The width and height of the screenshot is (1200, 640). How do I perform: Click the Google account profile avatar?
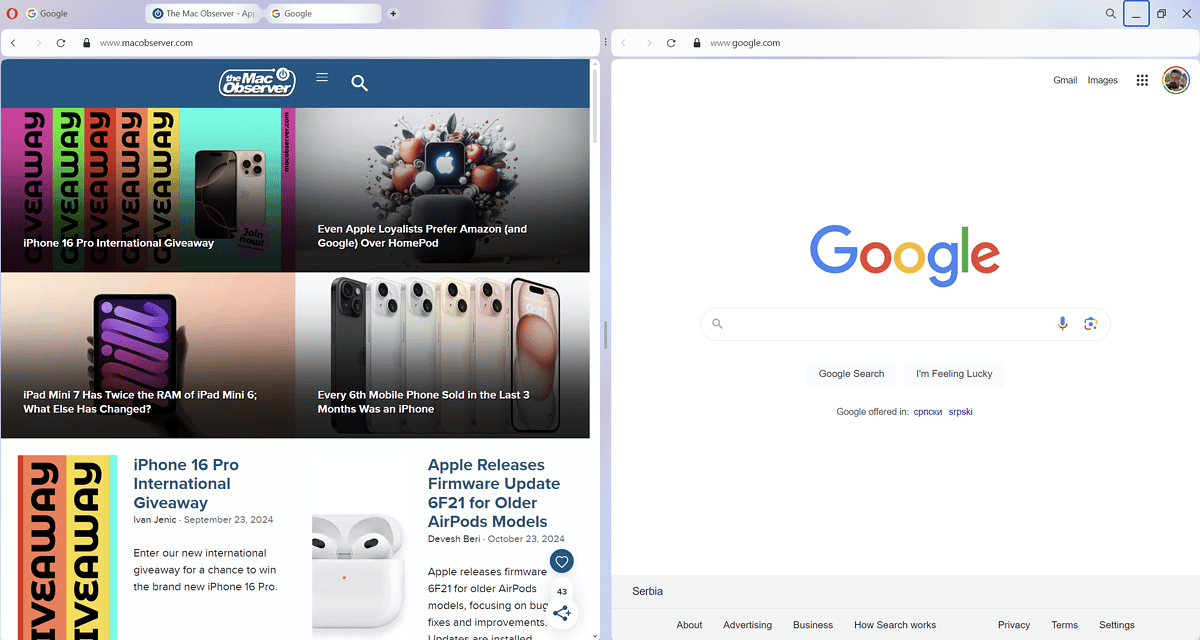pos(1175,79)
